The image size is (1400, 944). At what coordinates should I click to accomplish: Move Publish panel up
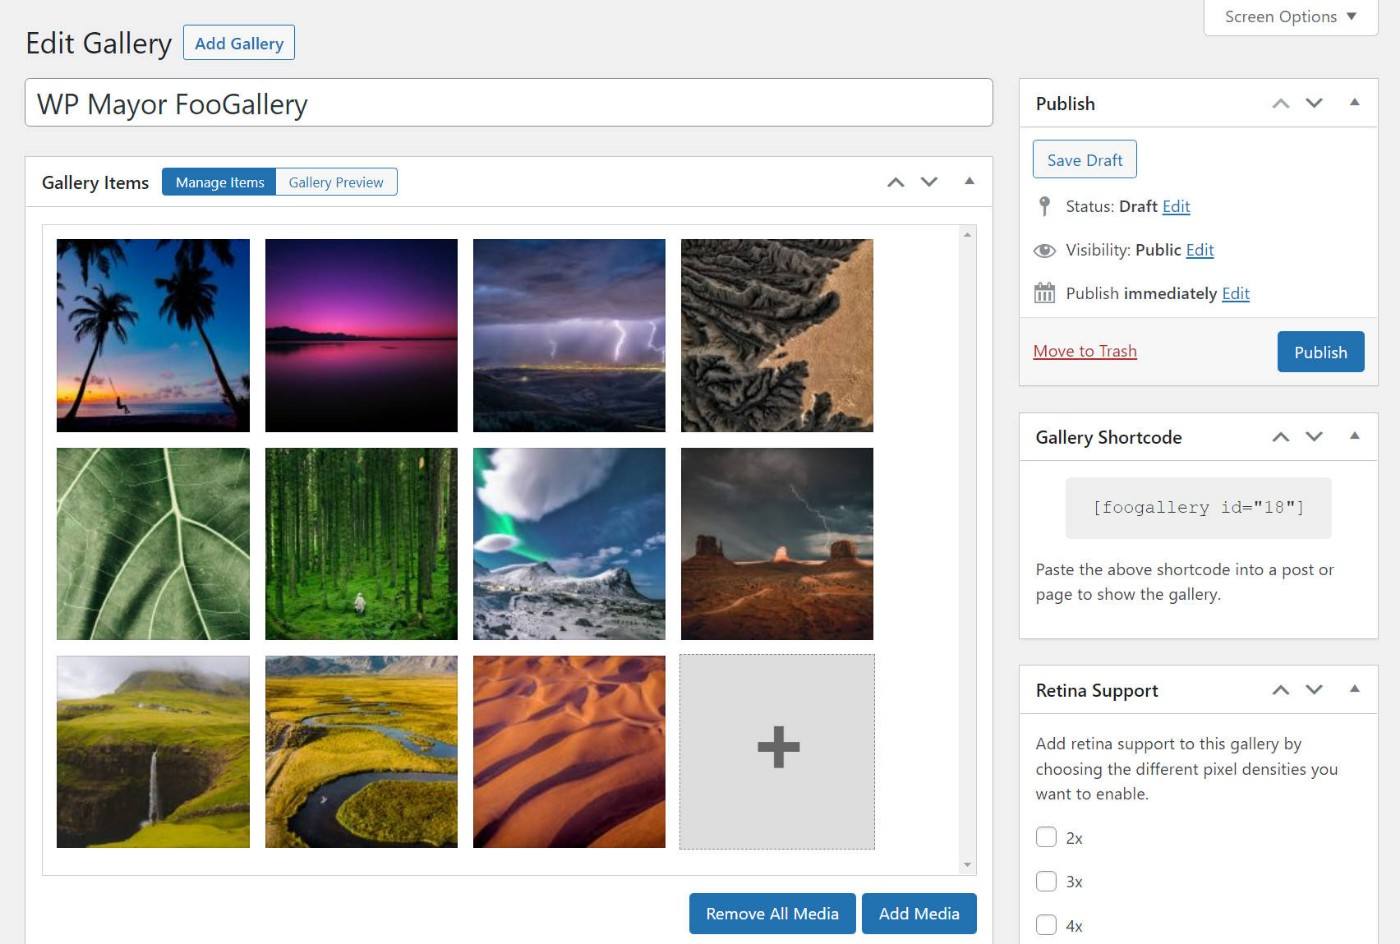click(1280, 103)
